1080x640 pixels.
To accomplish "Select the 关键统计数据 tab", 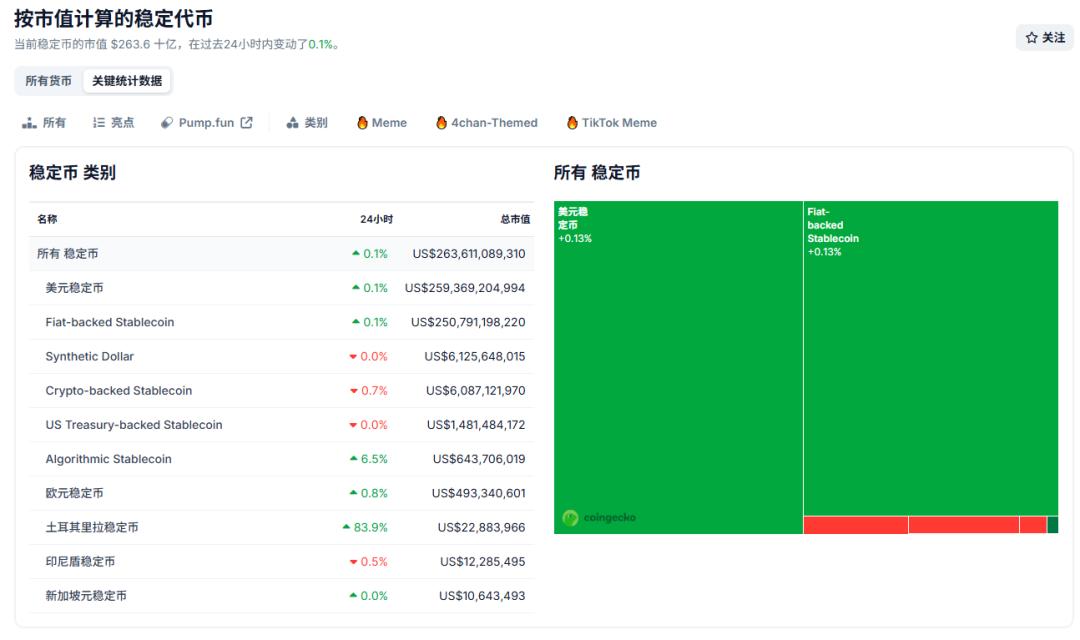I will (x=127, y=81).
